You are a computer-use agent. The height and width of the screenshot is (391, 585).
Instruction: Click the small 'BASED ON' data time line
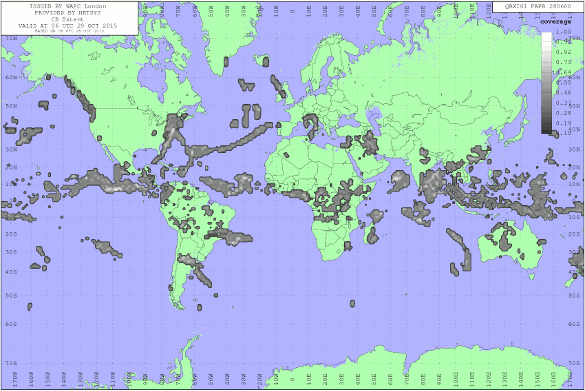point(69,31)
